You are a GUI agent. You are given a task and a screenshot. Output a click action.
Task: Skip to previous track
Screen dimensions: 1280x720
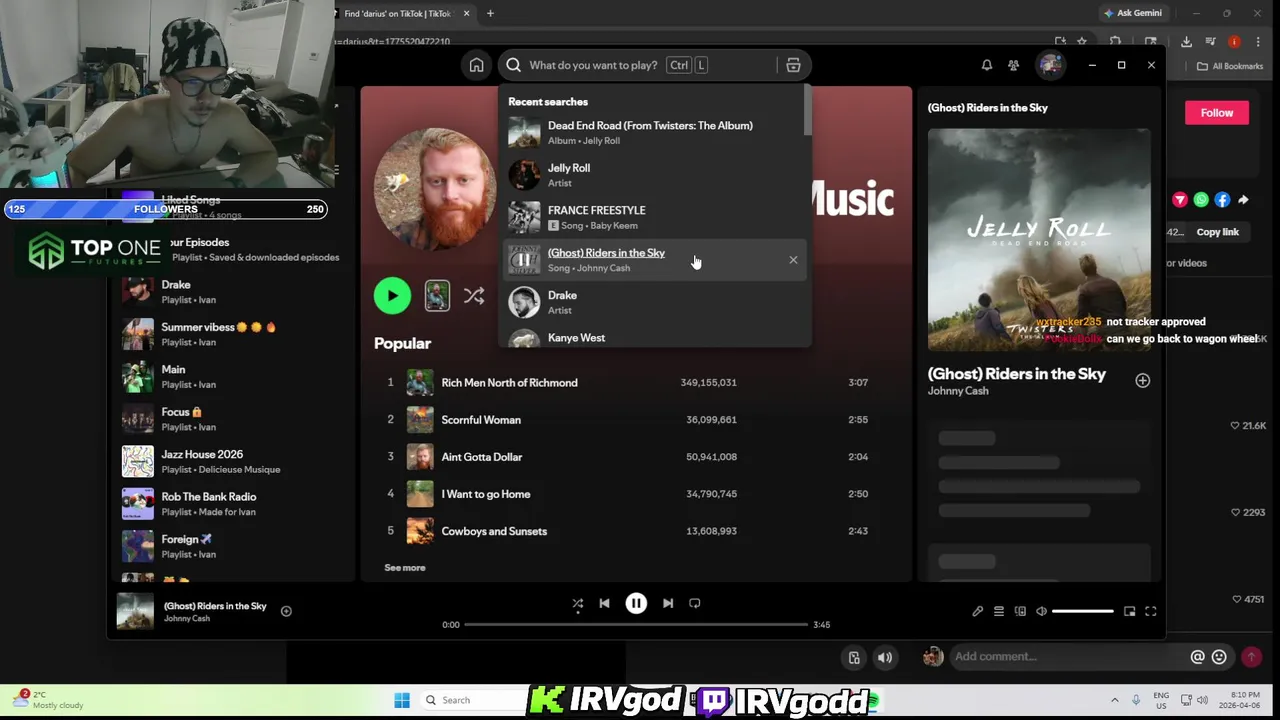[x=604, y=603]
